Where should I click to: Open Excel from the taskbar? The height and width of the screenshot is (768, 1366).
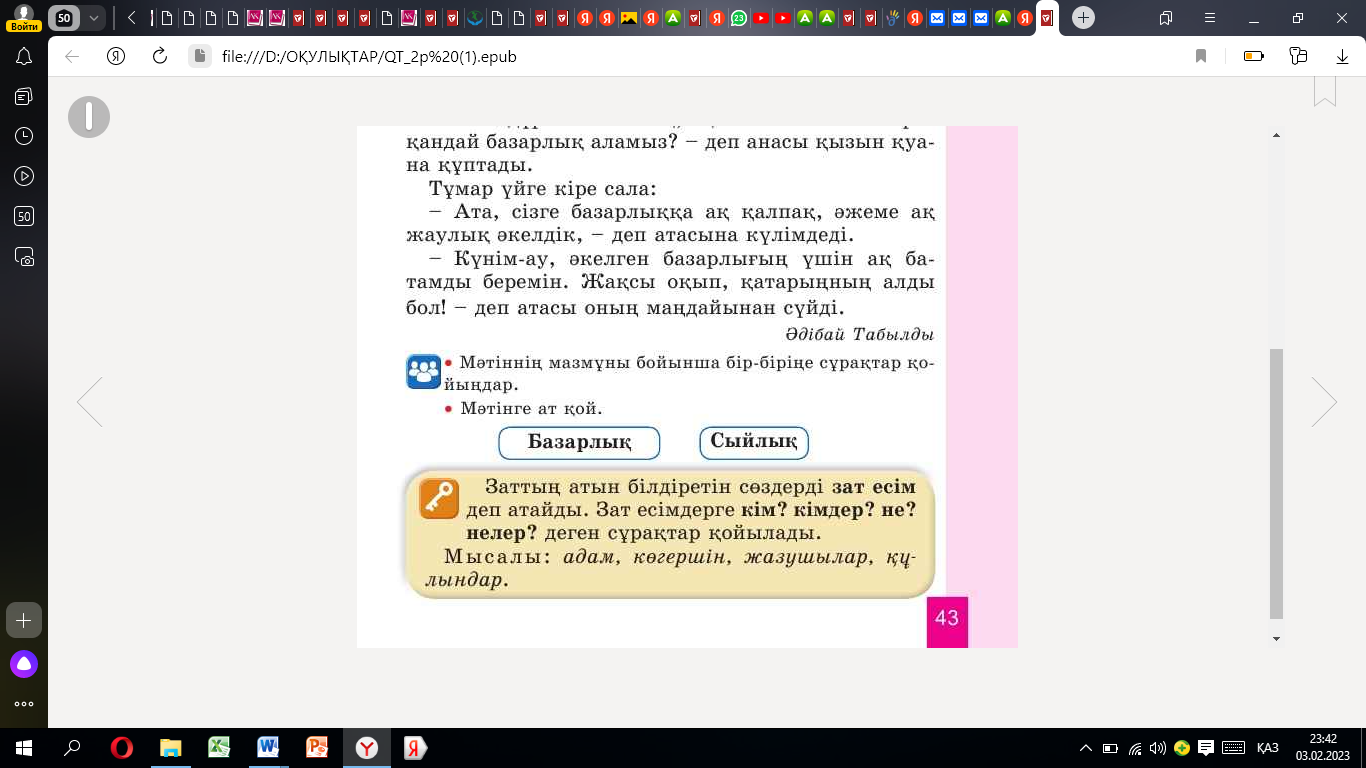click(x=220, y=748)
